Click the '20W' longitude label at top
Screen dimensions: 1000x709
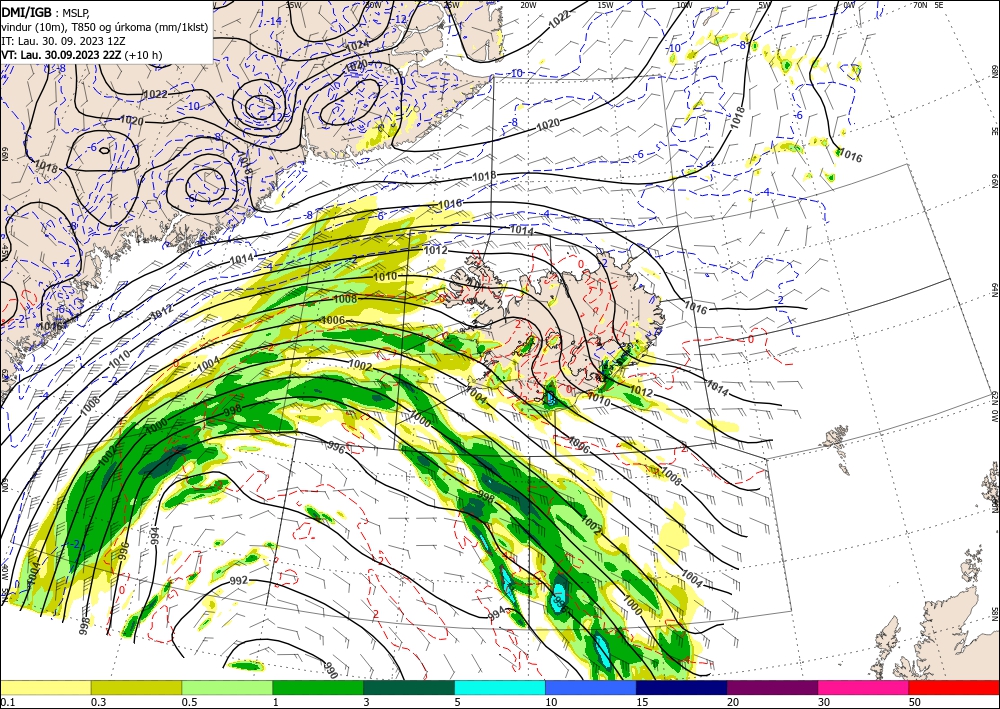click(x=528, y=5)
